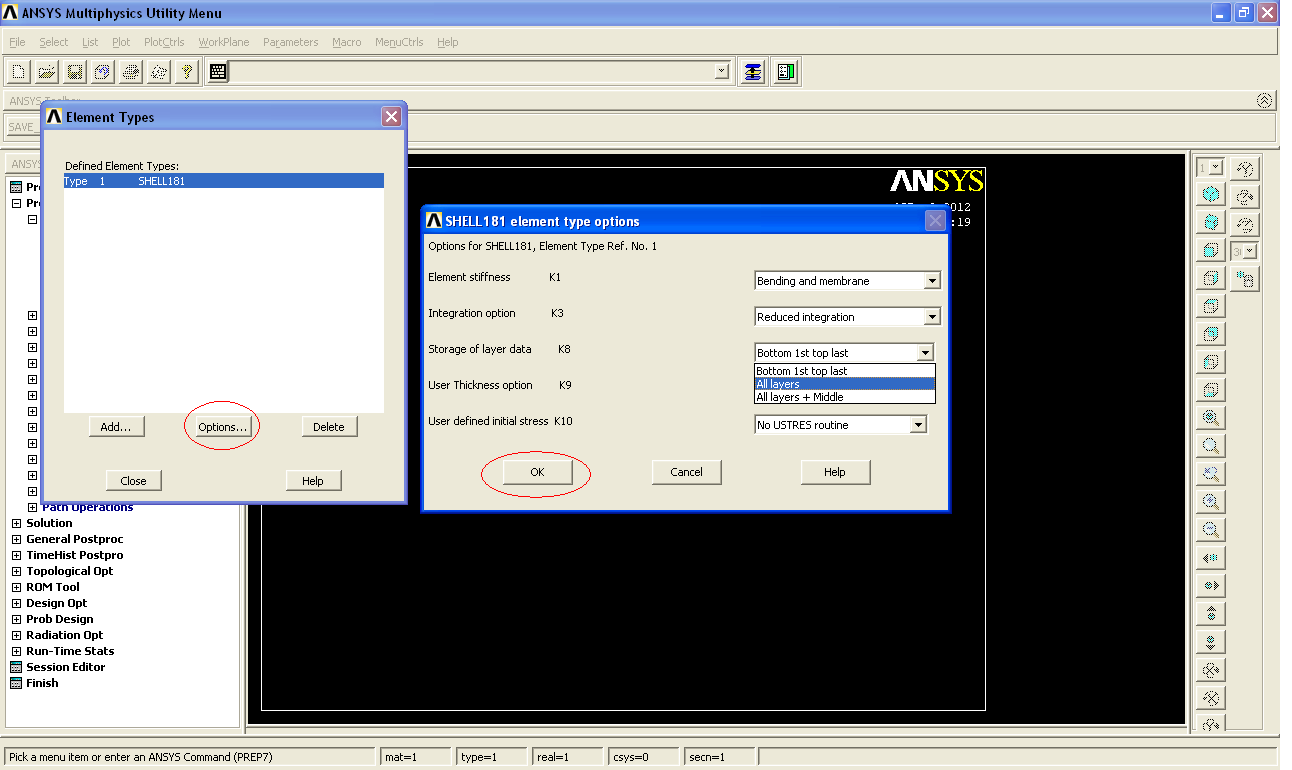This screenshot has height=770, width=1292.
Task: Expand the Topological Opt tree node
Action: click(x=17, y=571)
